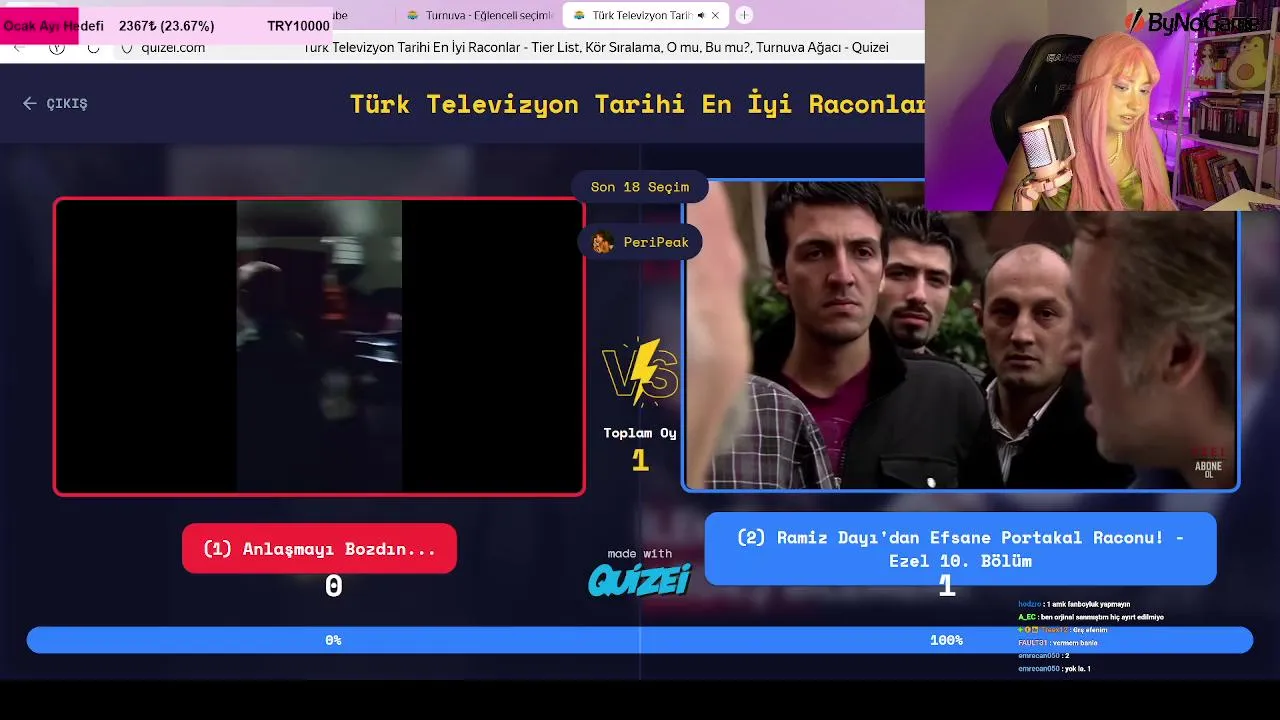This screenshot has width=1280, height=720.
Task: Click the 'Türk Televizyon Tarihi En İyi Raconlar' title
Action: (x=637, y=104)
